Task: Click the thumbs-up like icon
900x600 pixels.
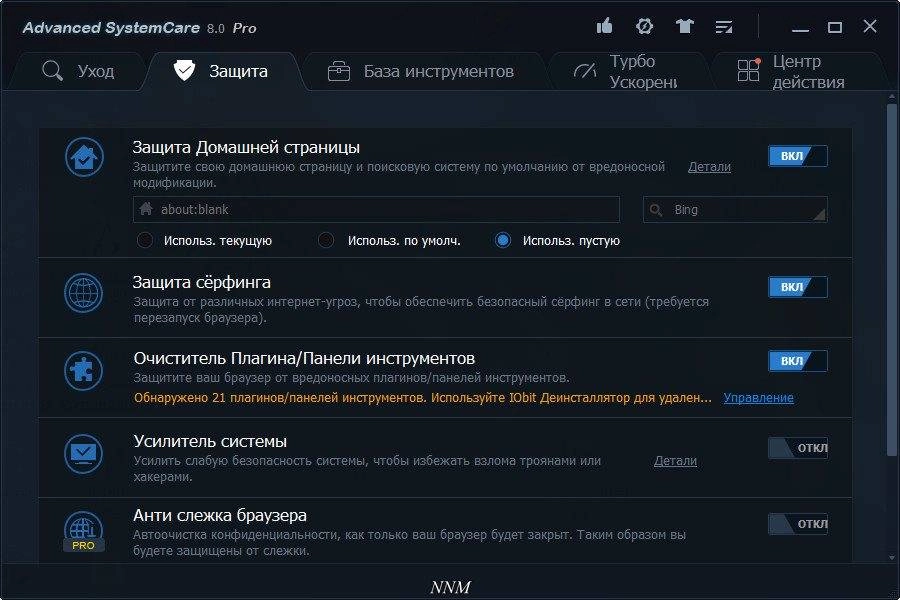Action: point(604,26)
